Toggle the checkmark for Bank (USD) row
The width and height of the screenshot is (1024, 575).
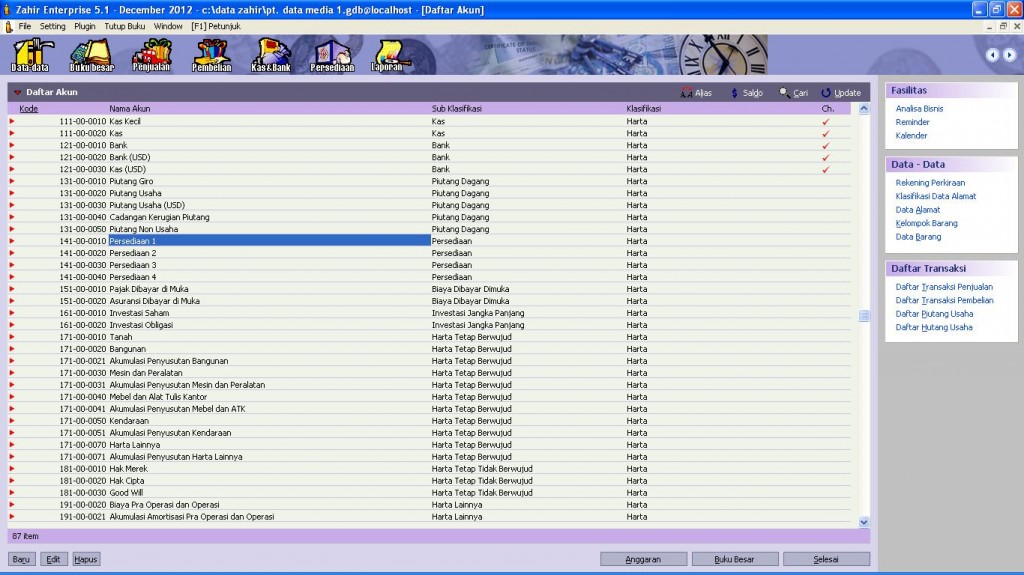(826, 157)
